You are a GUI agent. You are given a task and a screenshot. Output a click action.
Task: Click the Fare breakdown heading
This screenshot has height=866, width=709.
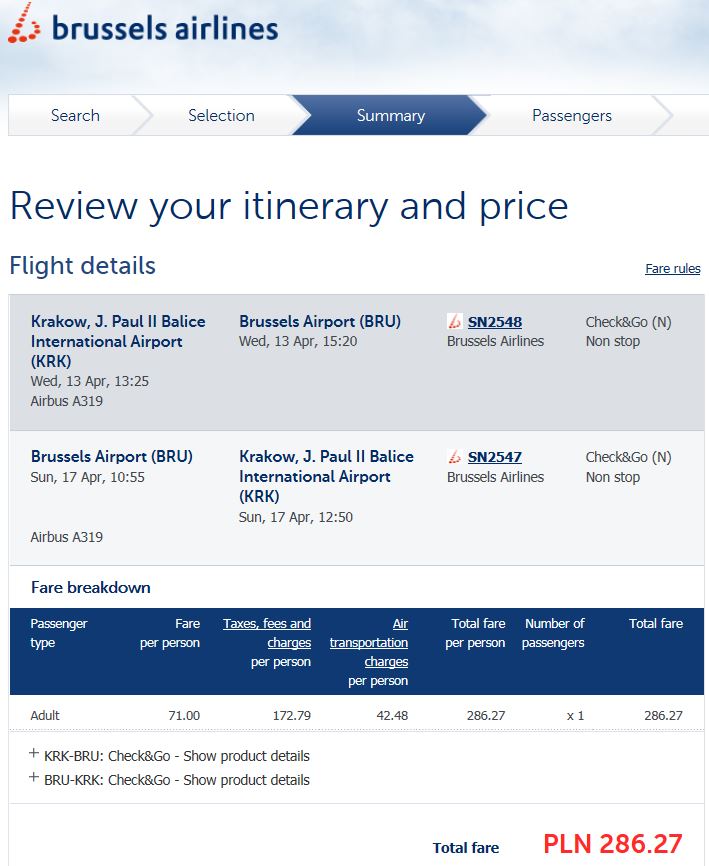[x=91, y=587]
